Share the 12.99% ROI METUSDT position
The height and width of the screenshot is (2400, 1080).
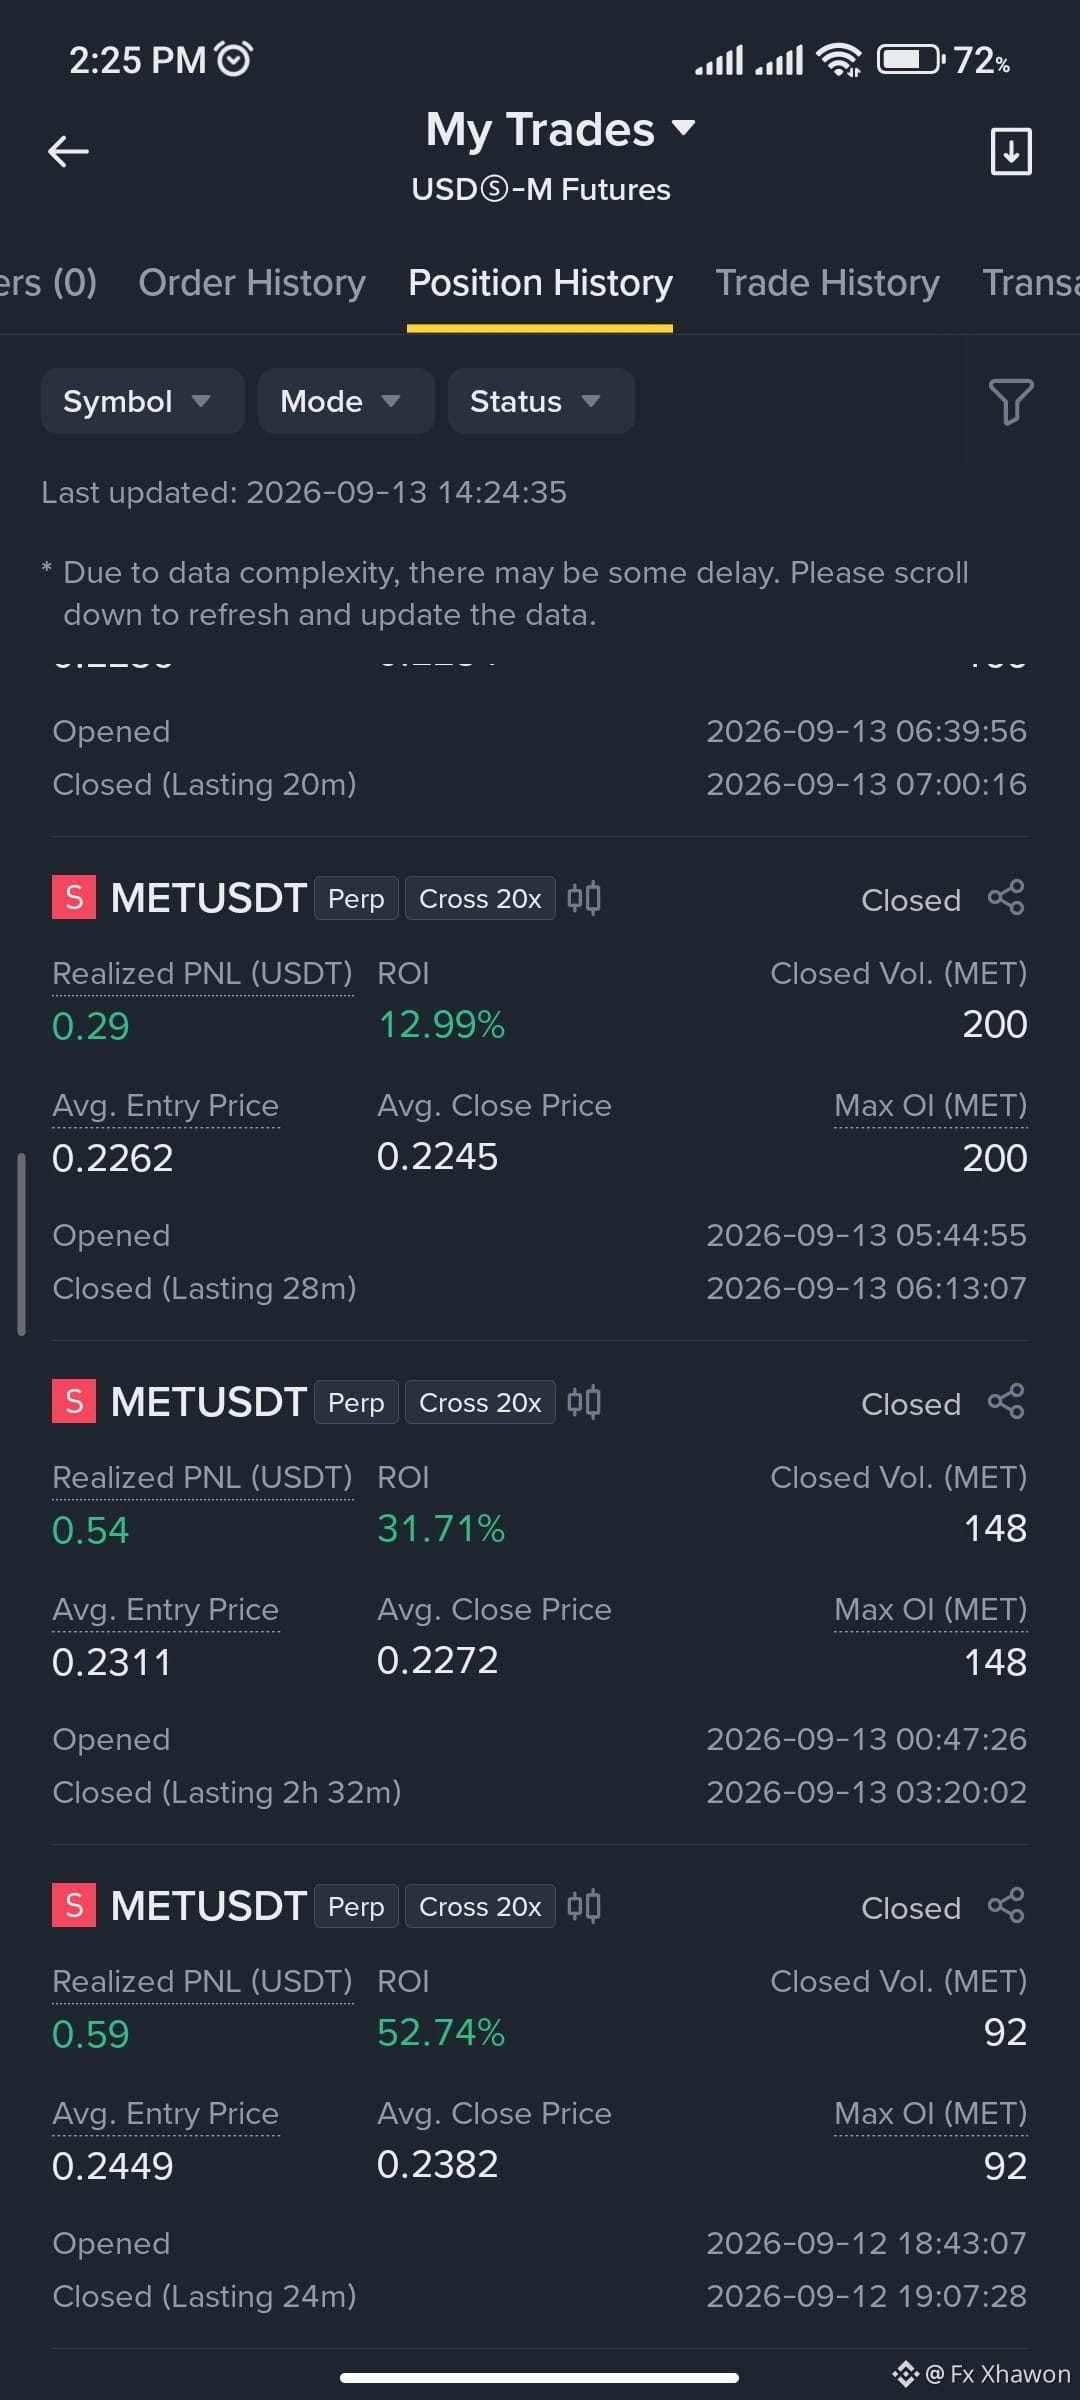1006,897
